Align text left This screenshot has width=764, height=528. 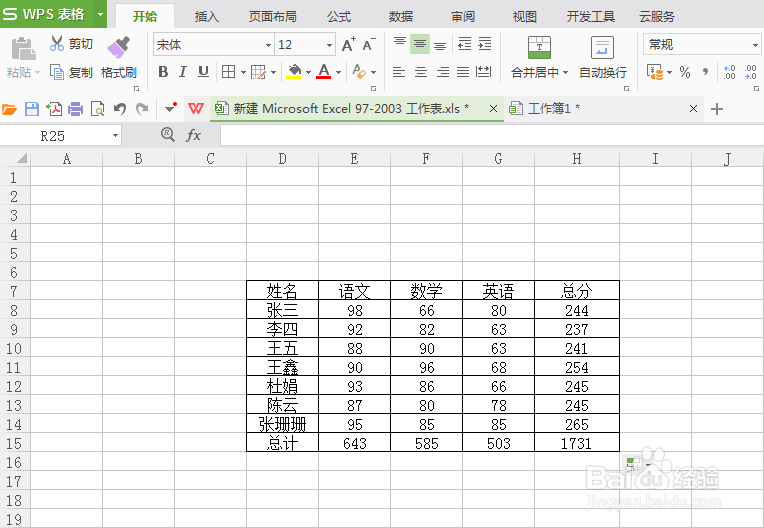(x=399, y=73)
